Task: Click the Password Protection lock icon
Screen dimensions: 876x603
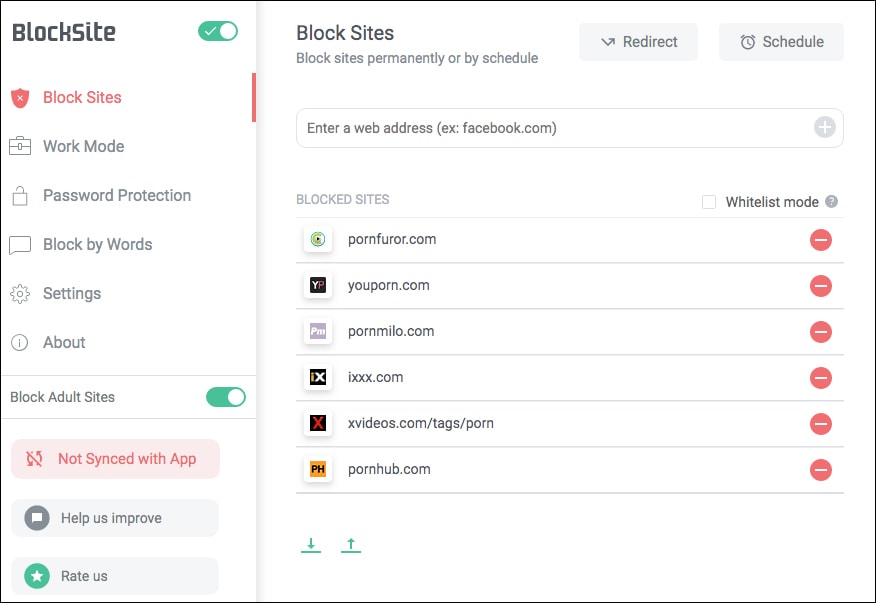Action: tap(21, 195)
